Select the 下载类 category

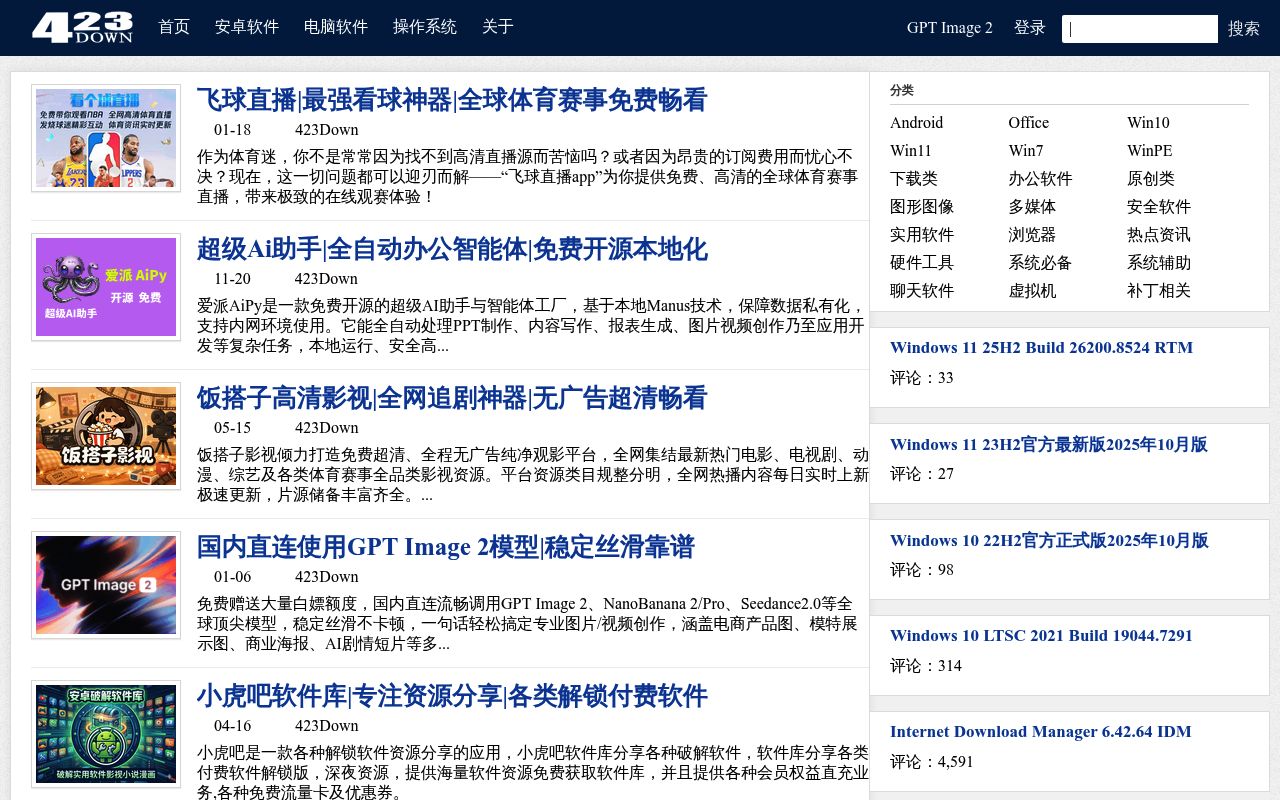point(914,179)
